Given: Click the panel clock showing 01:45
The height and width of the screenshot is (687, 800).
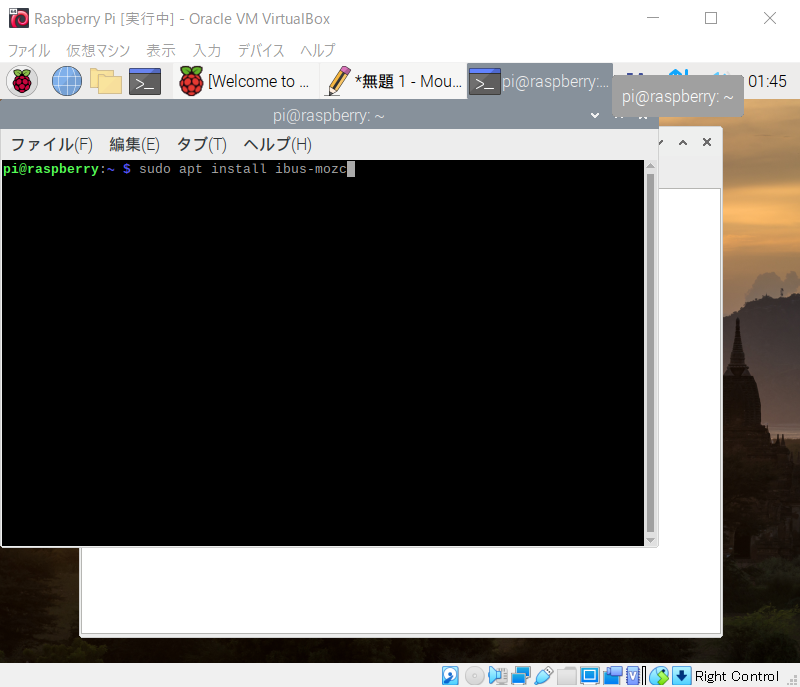Looking at the screenshot, I should tap(767, 81).
